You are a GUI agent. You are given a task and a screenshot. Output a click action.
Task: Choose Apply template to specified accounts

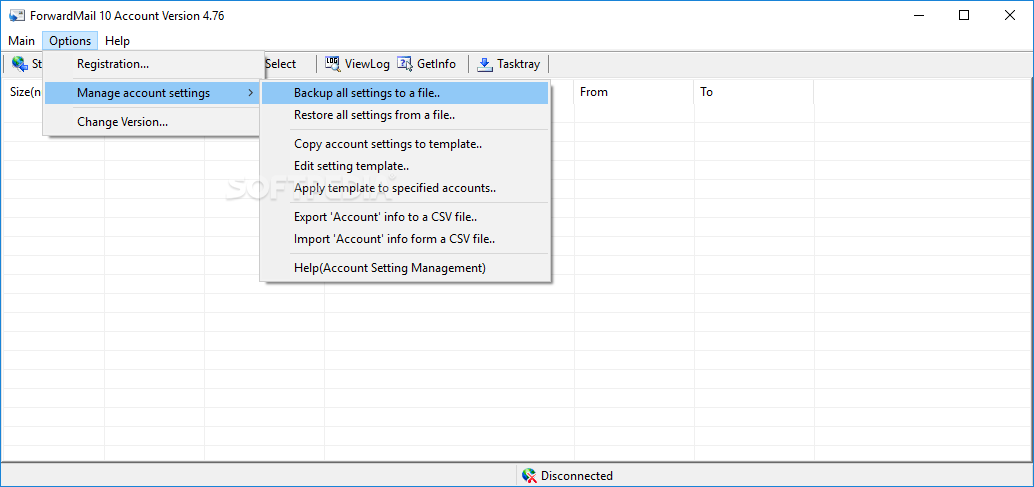405,188
